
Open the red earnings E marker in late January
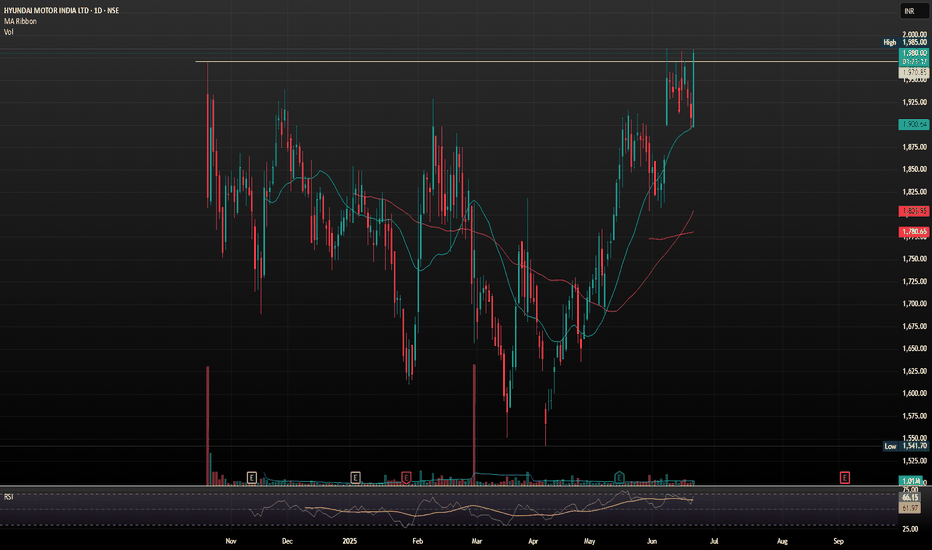coord(406,477)
